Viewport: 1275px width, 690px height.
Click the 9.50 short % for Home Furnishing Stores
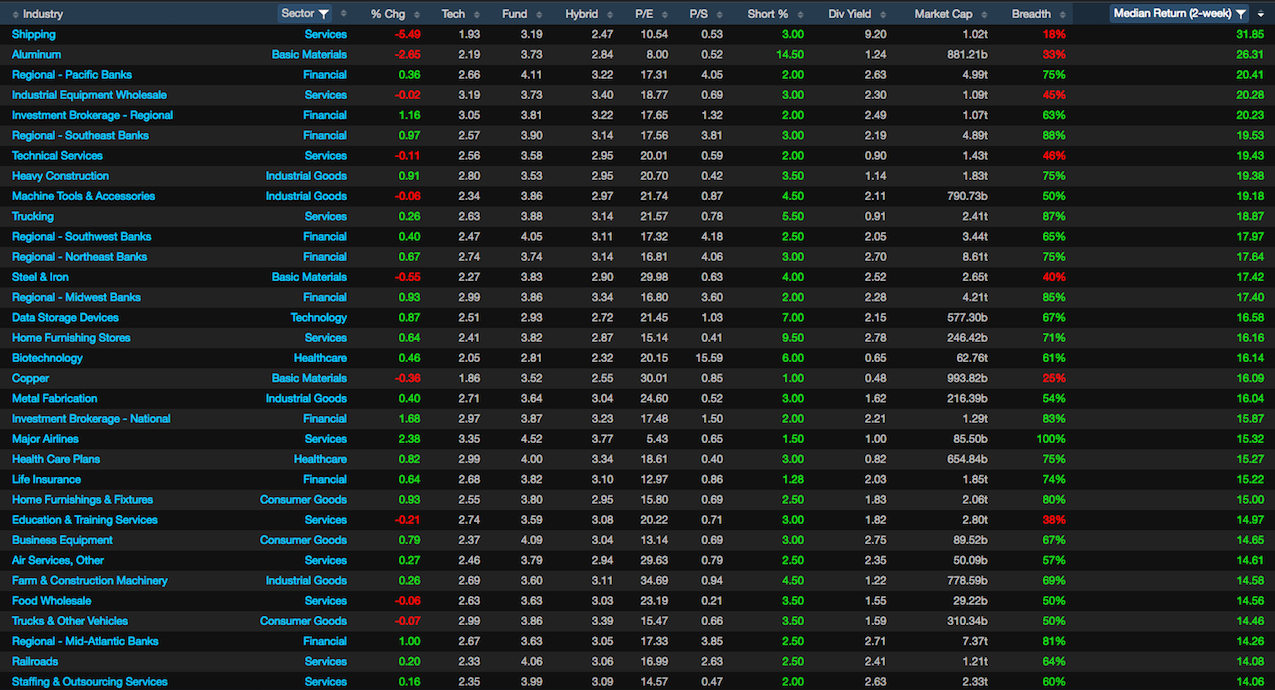pyautogui.click(x=791, y=337)
